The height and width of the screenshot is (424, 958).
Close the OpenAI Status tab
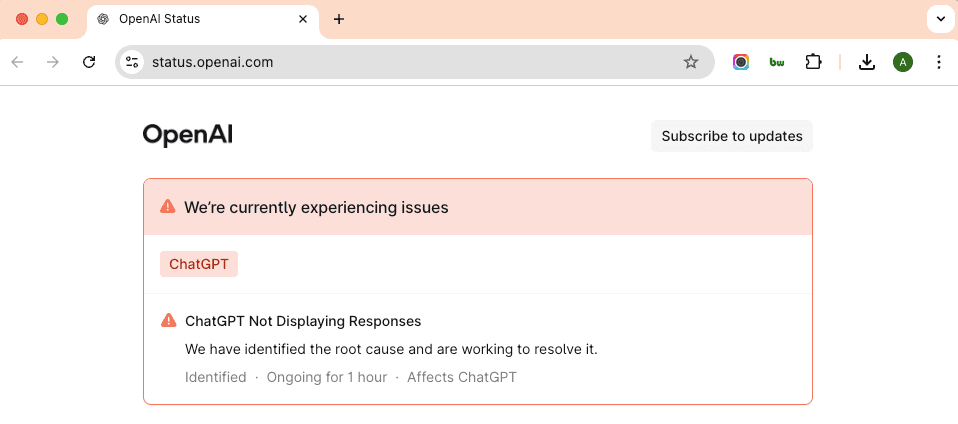(x=302, y=20)
